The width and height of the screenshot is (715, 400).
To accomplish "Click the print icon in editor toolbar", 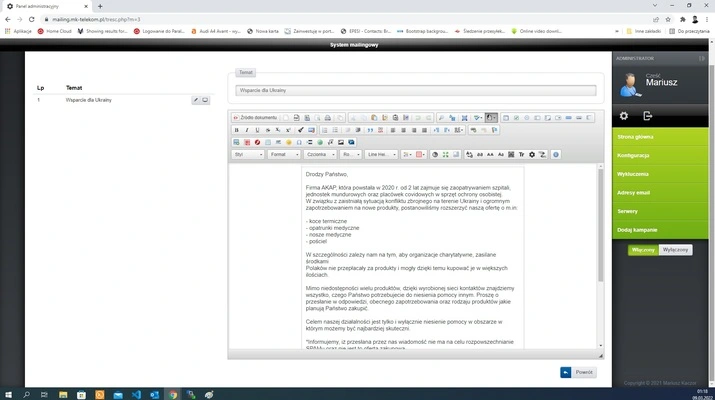I will pyautogui.click(x=327, y=118).
